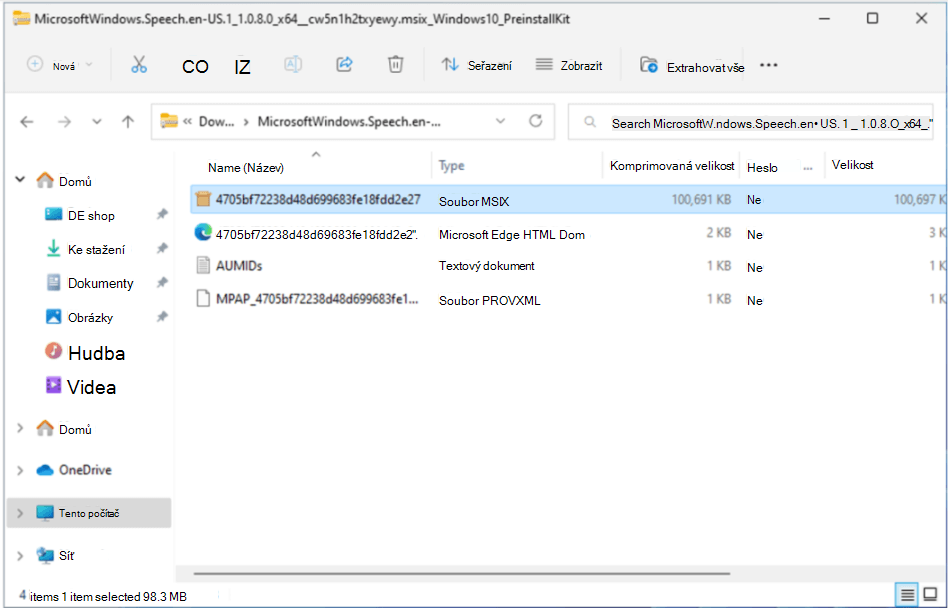948x608 pixels.
Task: Click the Edge HTML file icon
Action: (203, 232)
